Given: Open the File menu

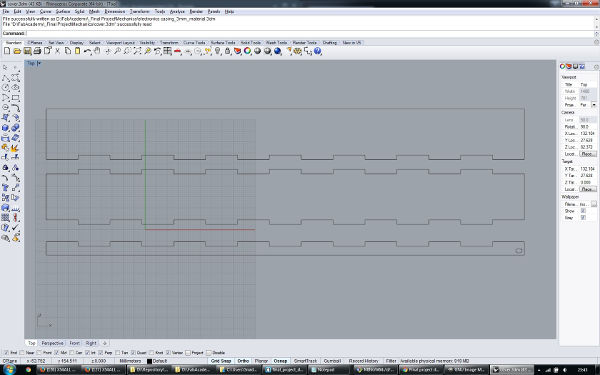Looking at the screenshot, I should 6,11.
